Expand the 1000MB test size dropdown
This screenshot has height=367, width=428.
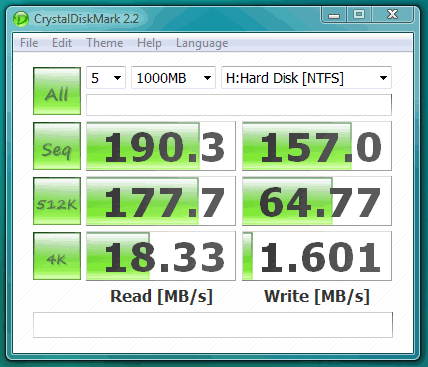173,78
